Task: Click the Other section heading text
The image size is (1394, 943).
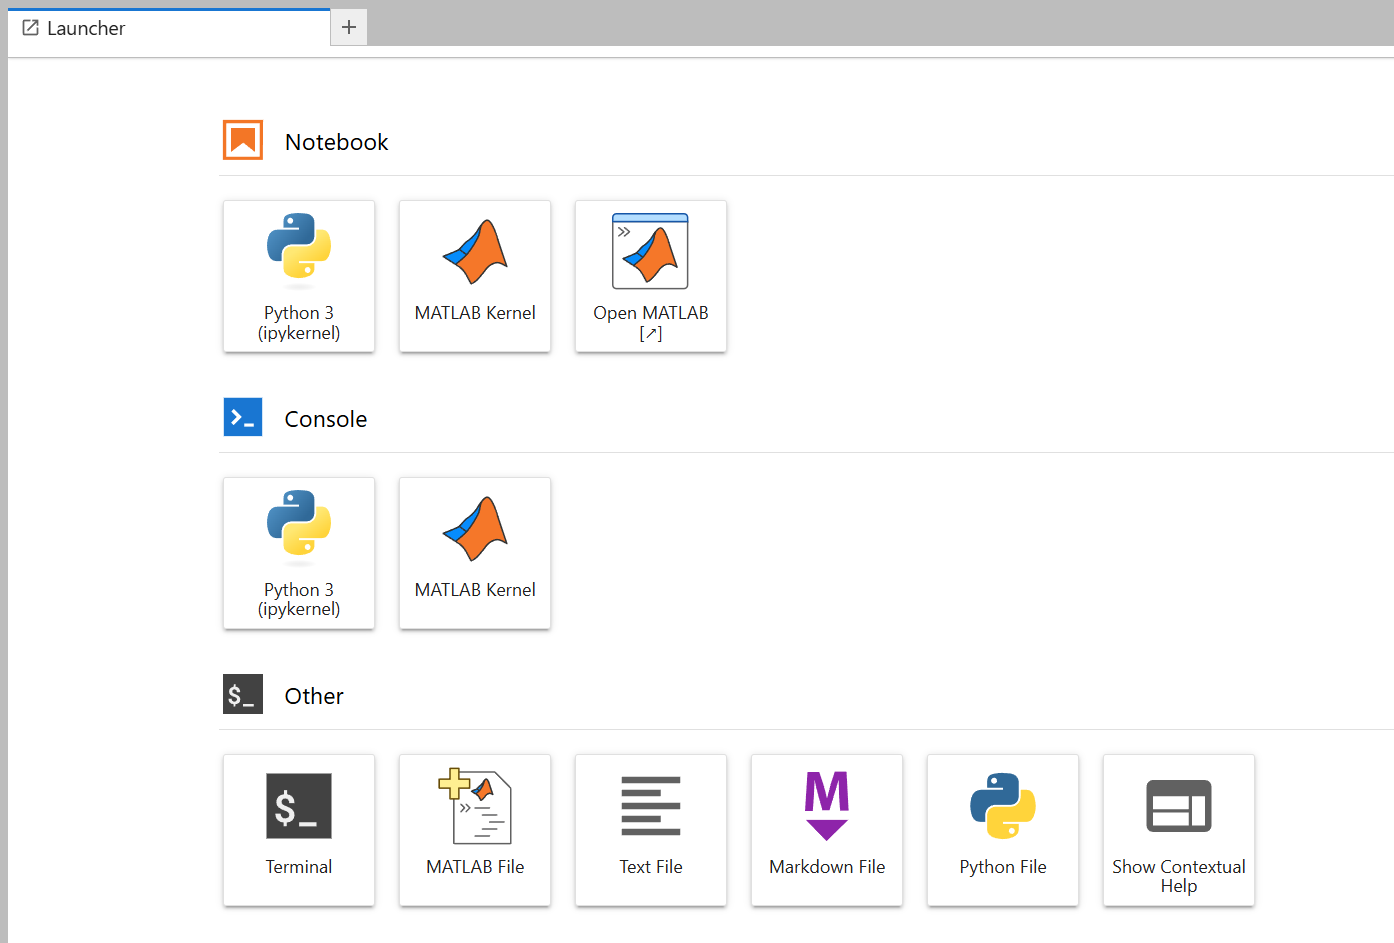Action: pos(314,696)
